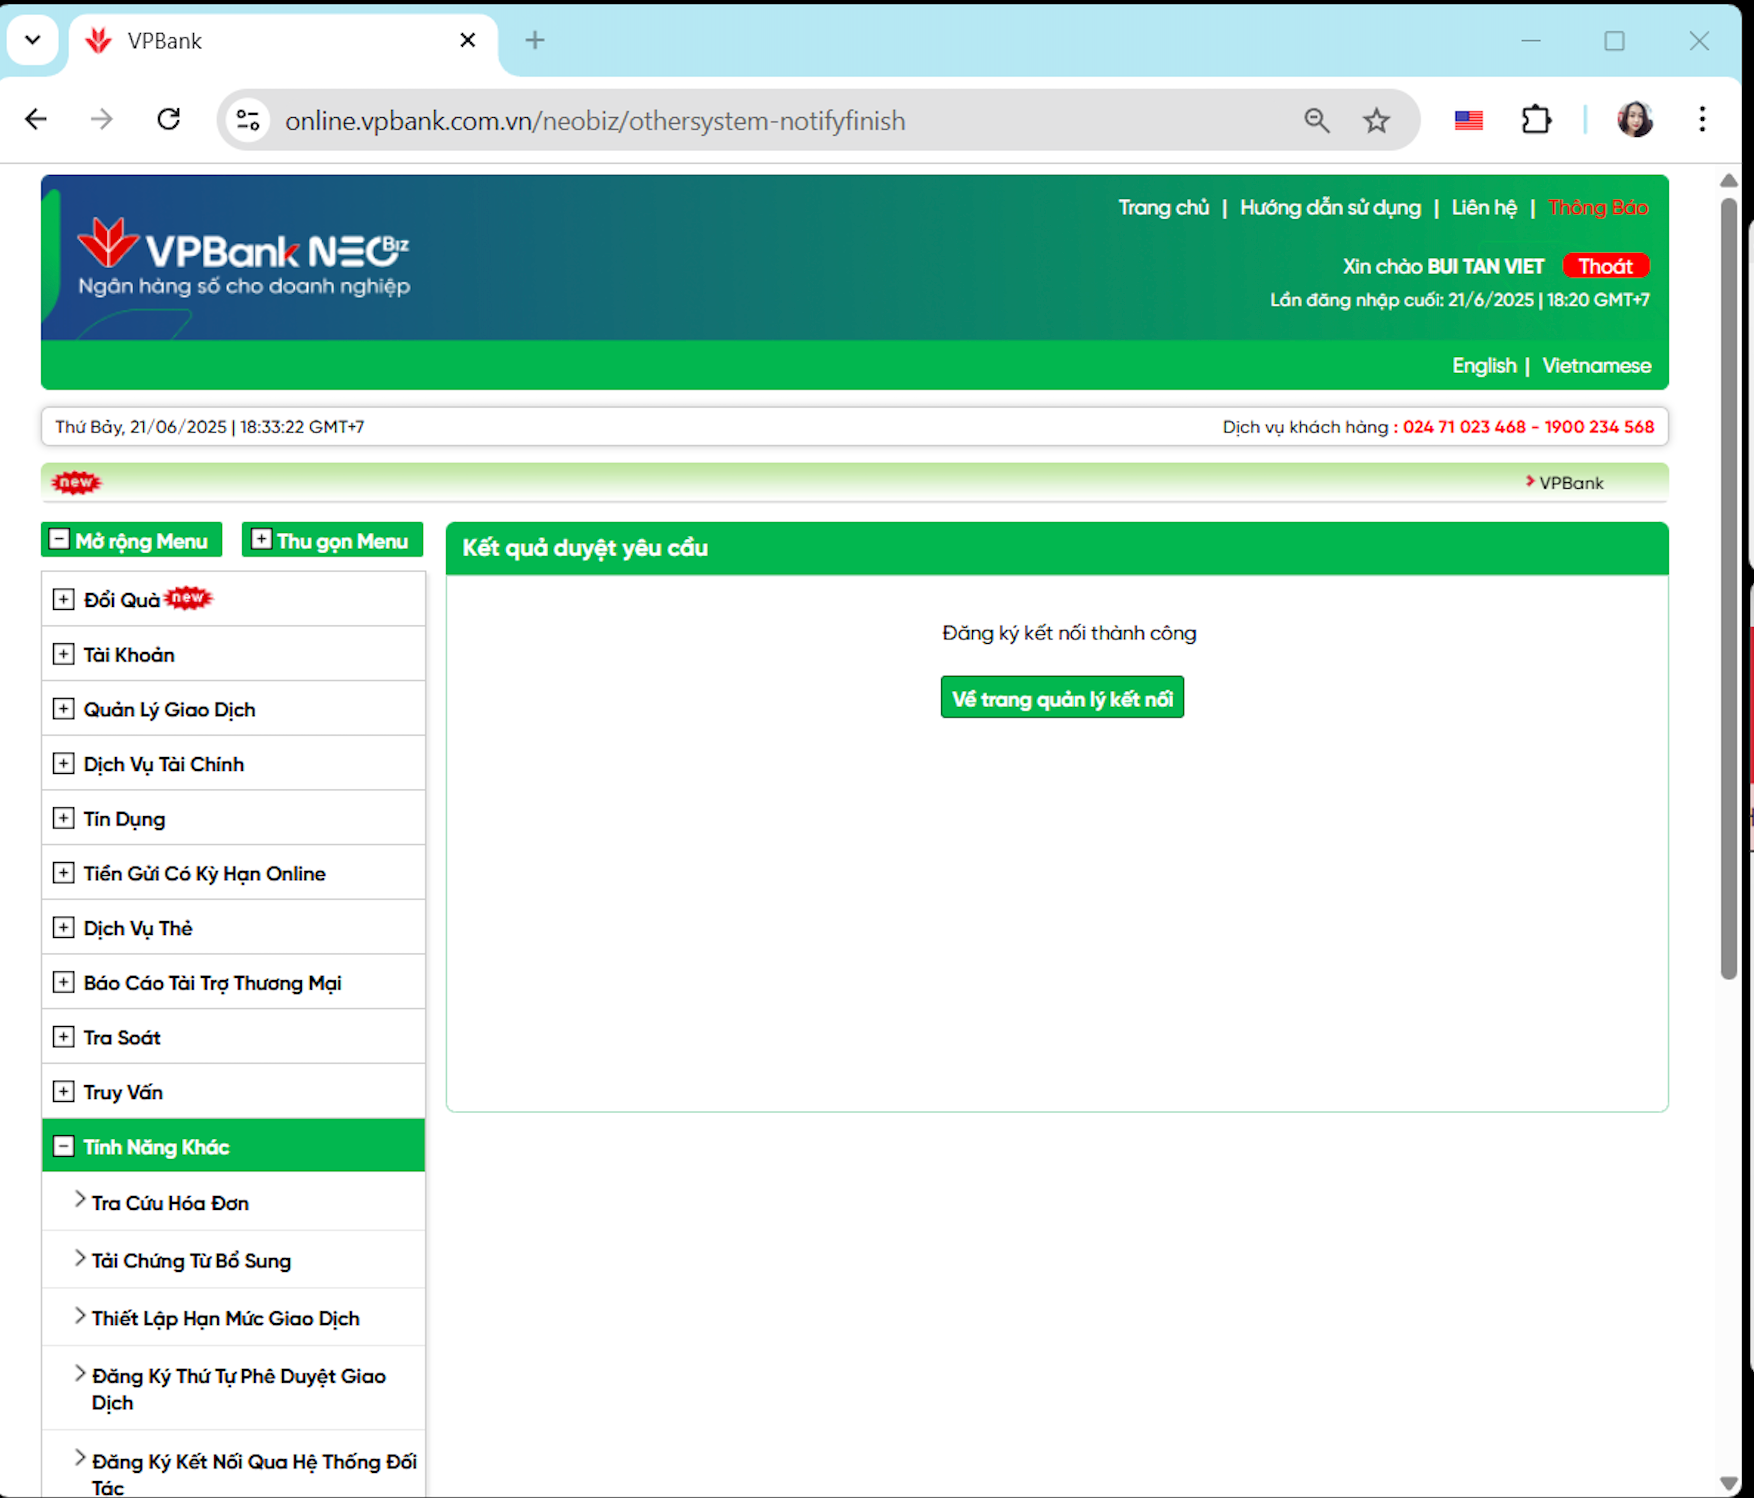Expand the Dịch Vụ Thẻ section
Image resolution: width=1754 pixels, height=1498 pixels.
(x=63, y=928)
